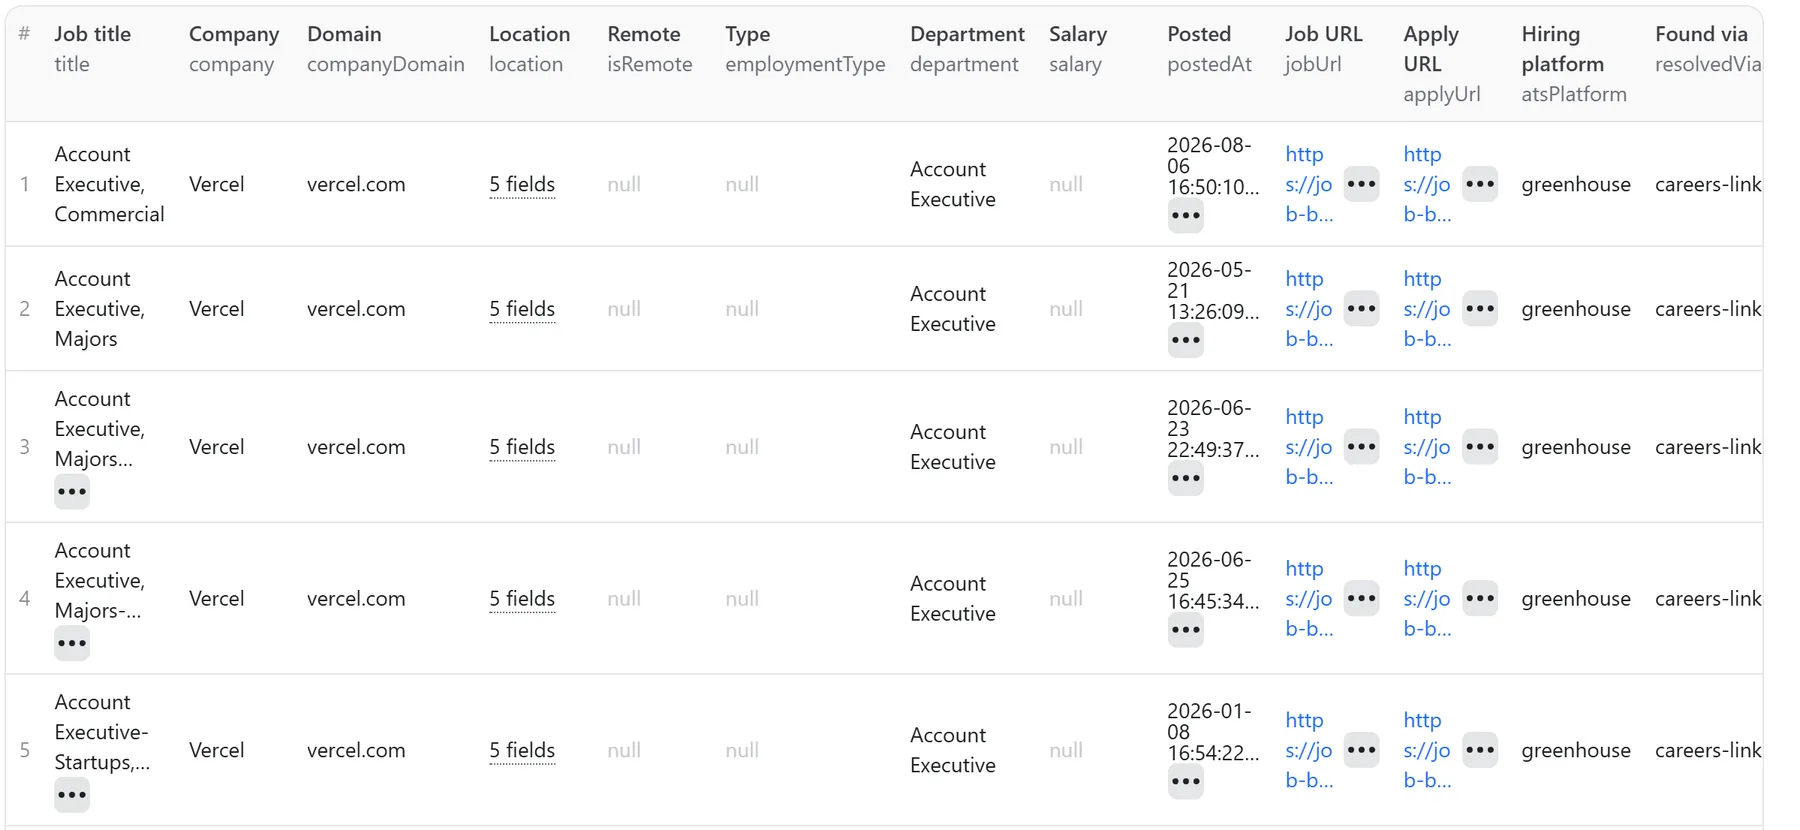Expand truncated Job URL in row 4

point(1361,599)
